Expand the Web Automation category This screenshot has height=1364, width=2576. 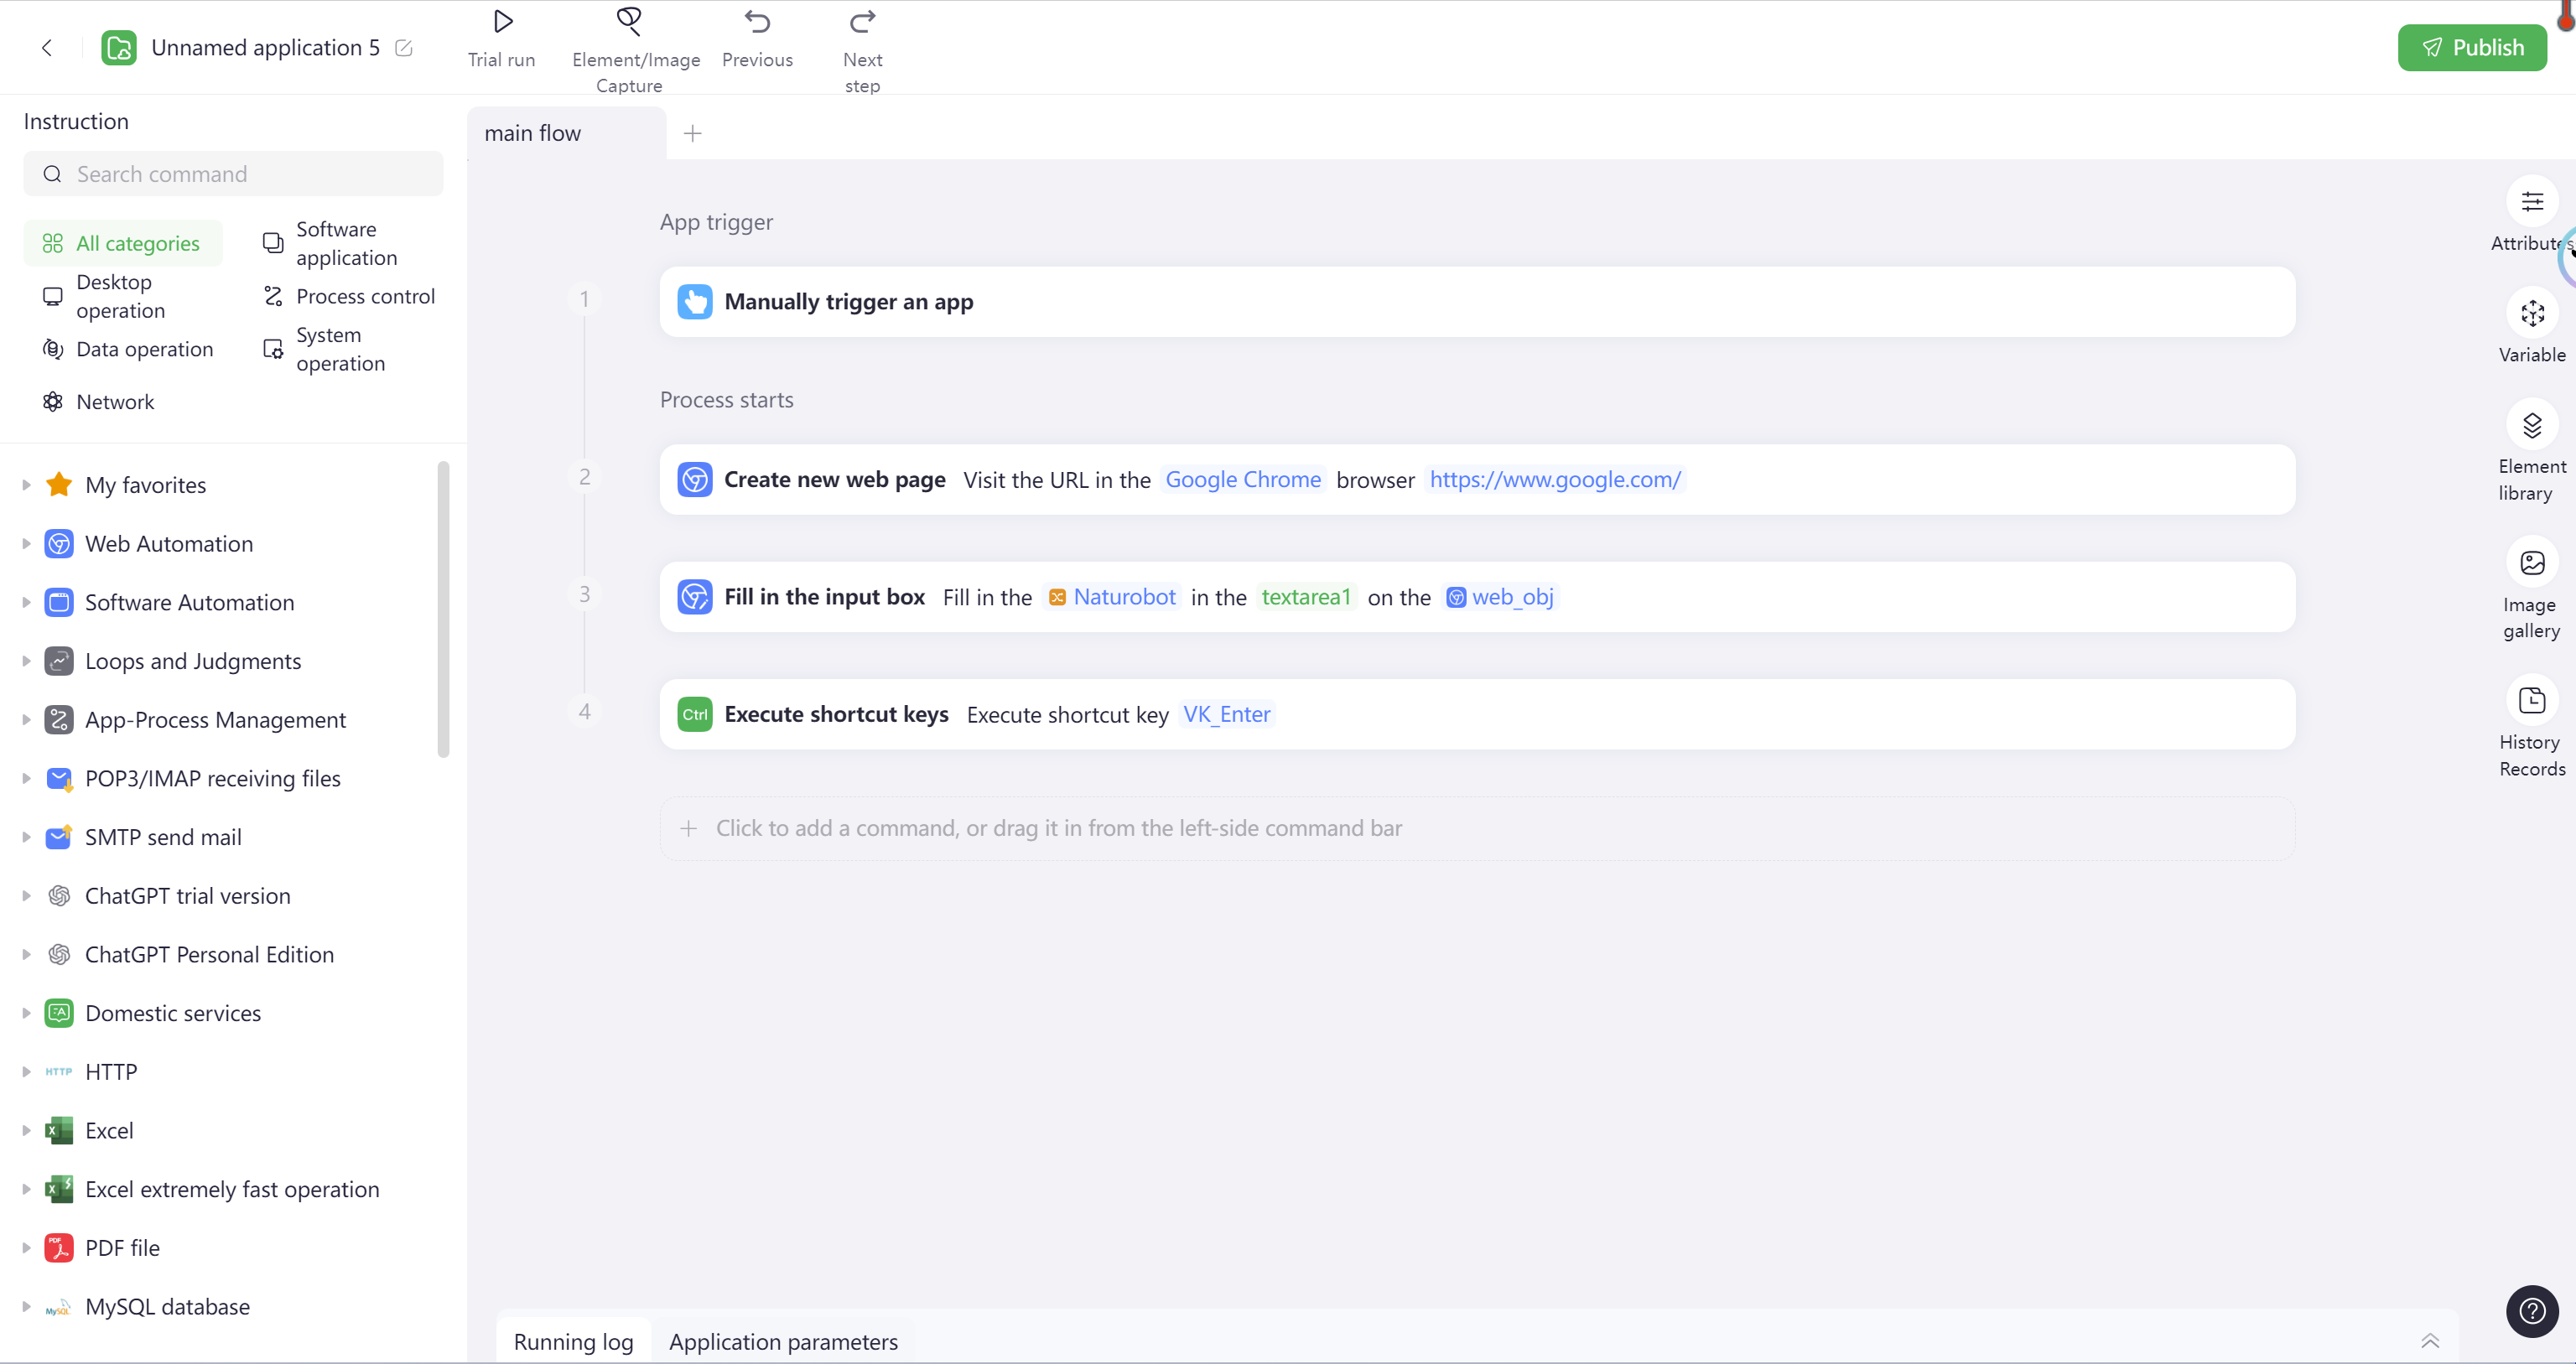(x=25, y=543)
